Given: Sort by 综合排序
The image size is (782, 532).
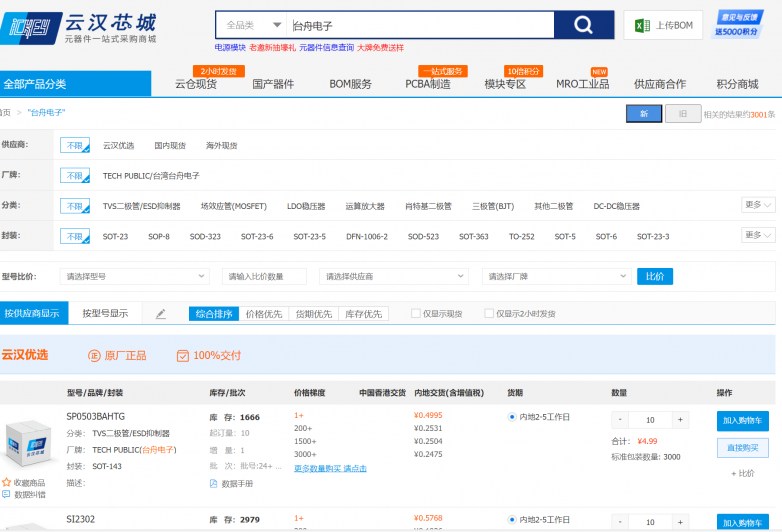Looking at the screenshot, I should [214, 314].
